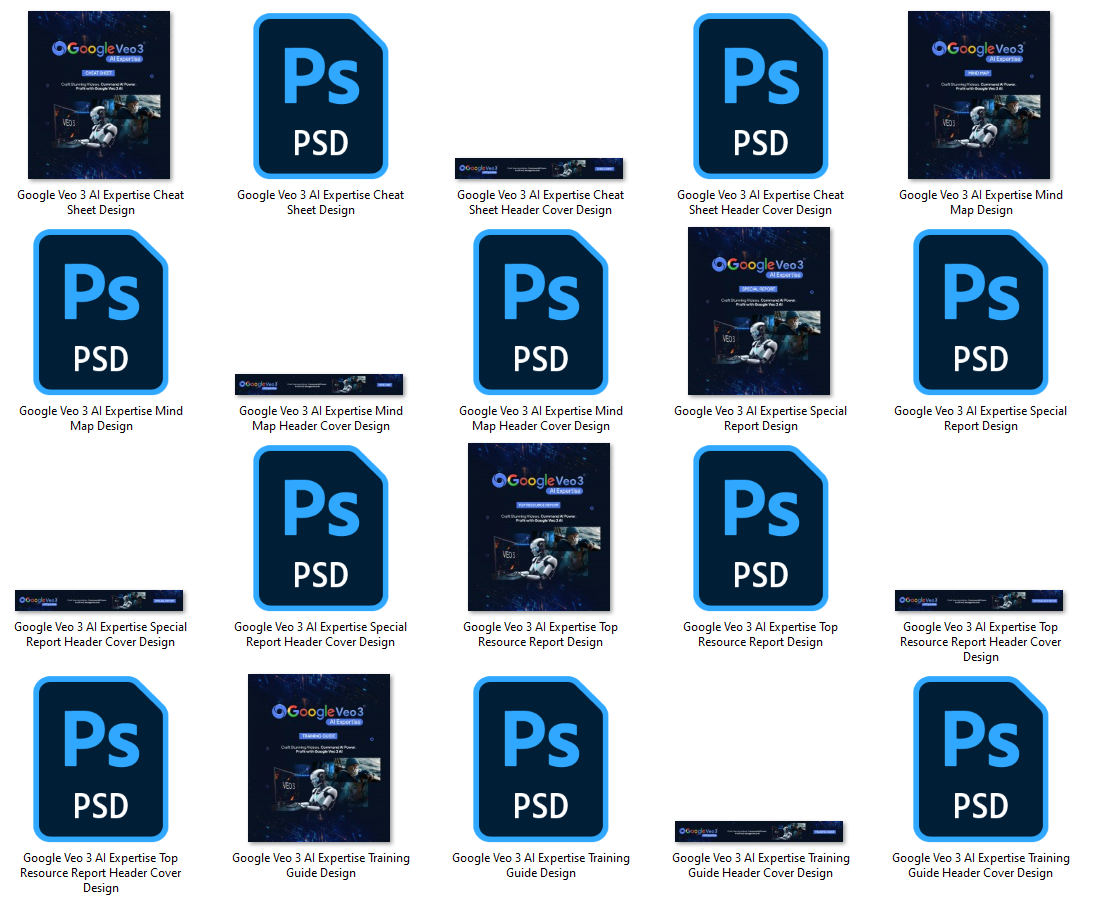The height and width of the screenshot is (904, 1099).
Task: Select the name under Cheat Sheet Header Cover PSD icon
Action: (x=760, y=203)
